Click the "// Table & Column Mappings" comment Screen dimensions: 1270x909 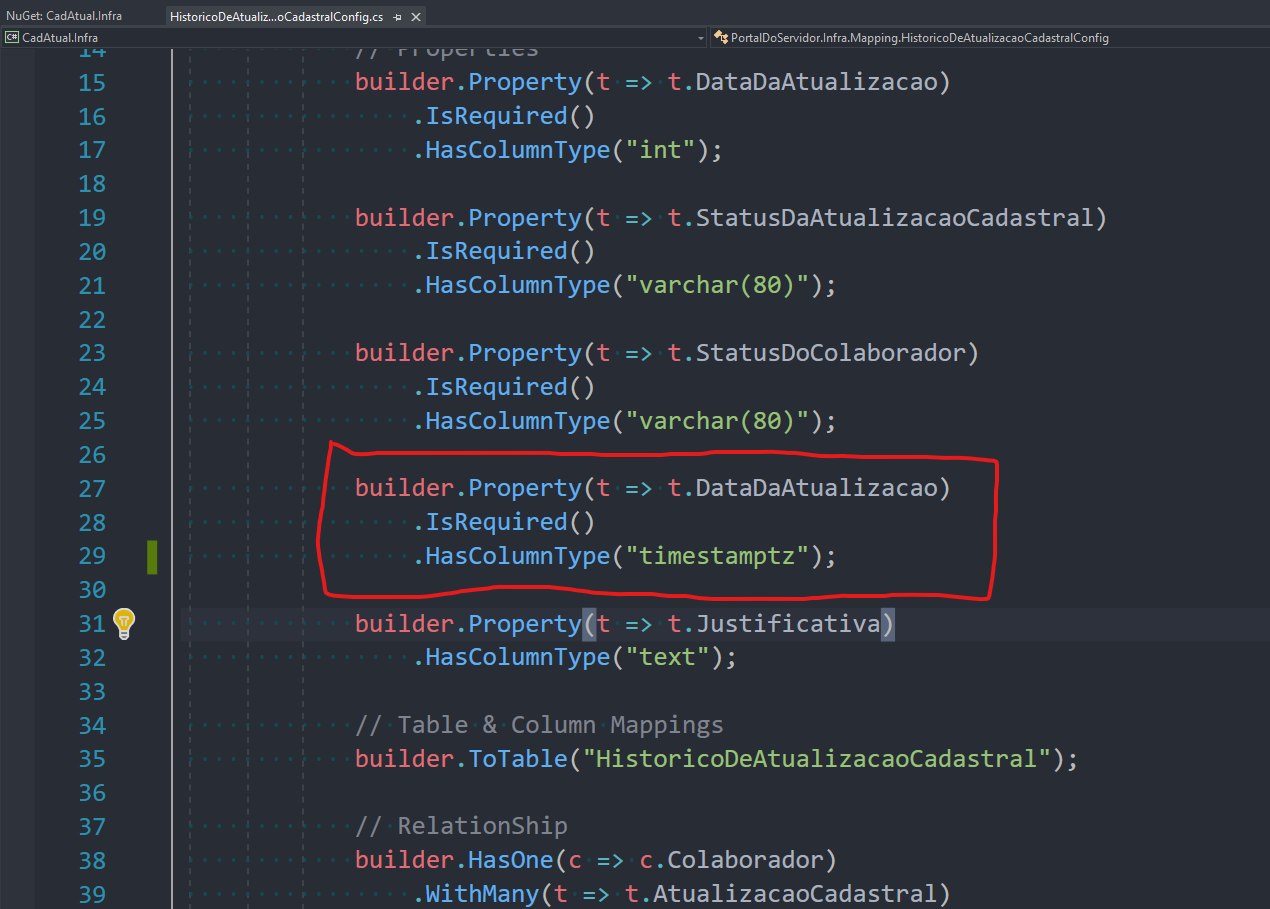point(539,725)
